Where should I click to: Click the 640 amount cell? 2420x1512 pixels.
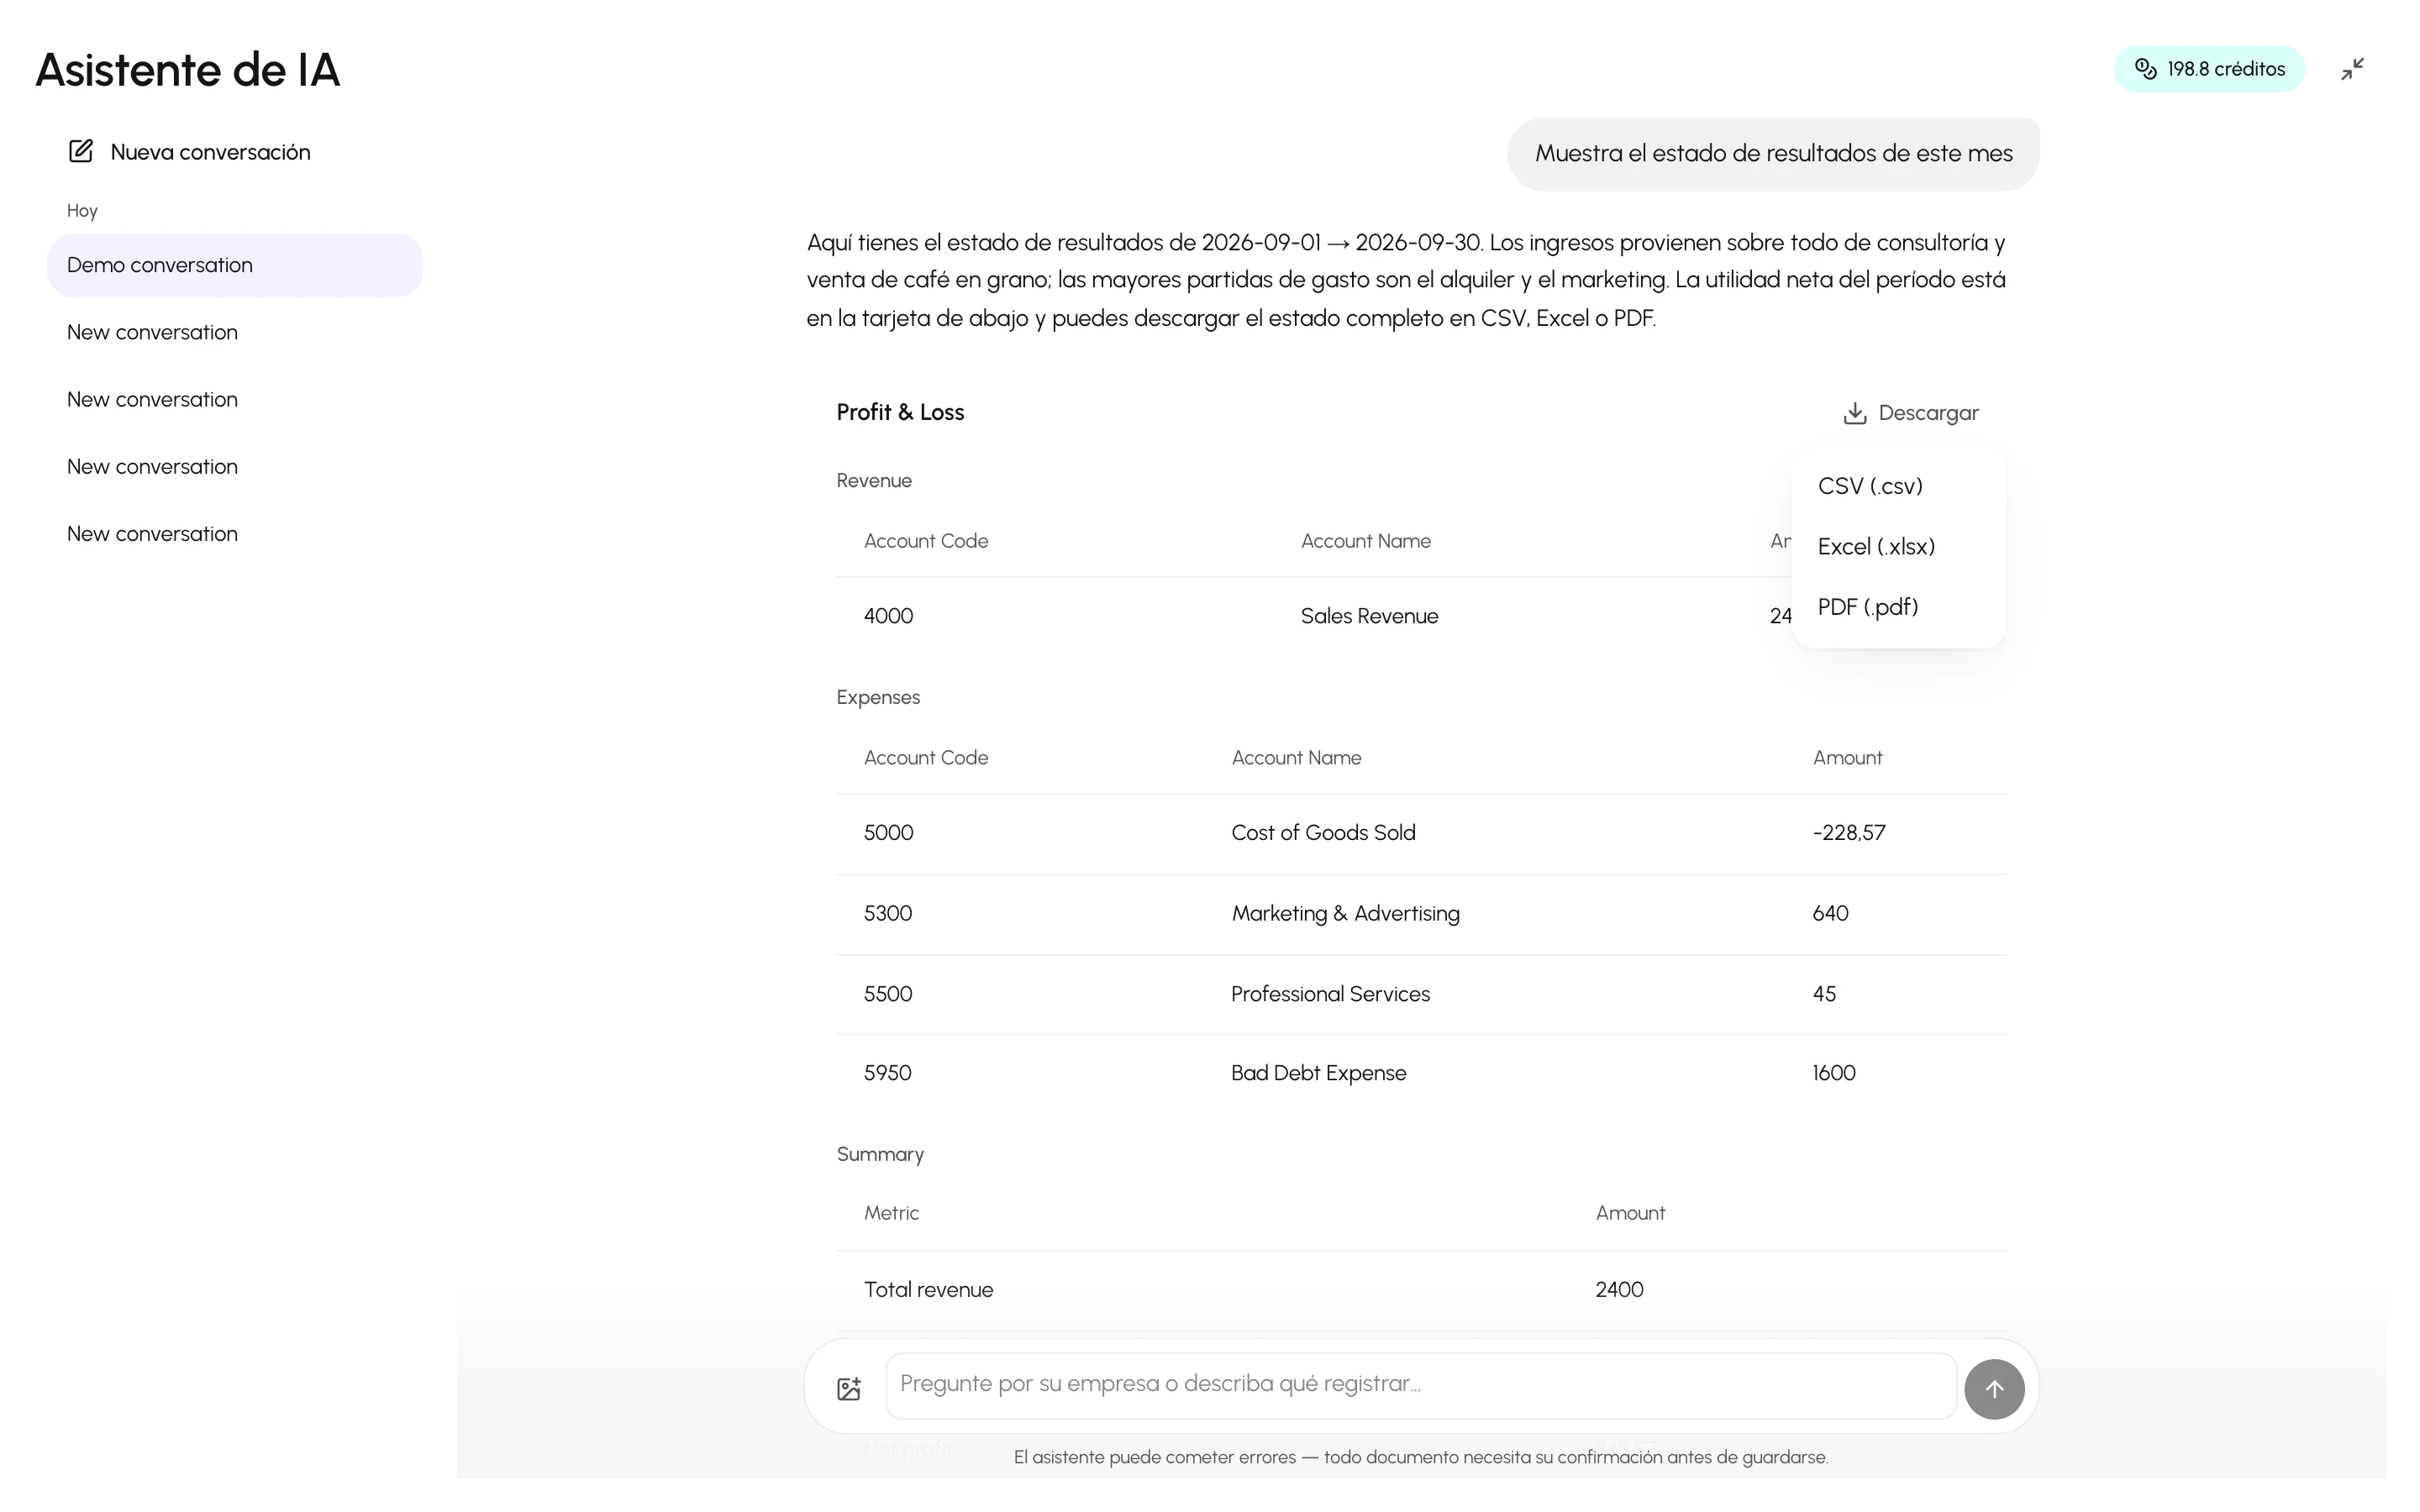(1830, 913)
